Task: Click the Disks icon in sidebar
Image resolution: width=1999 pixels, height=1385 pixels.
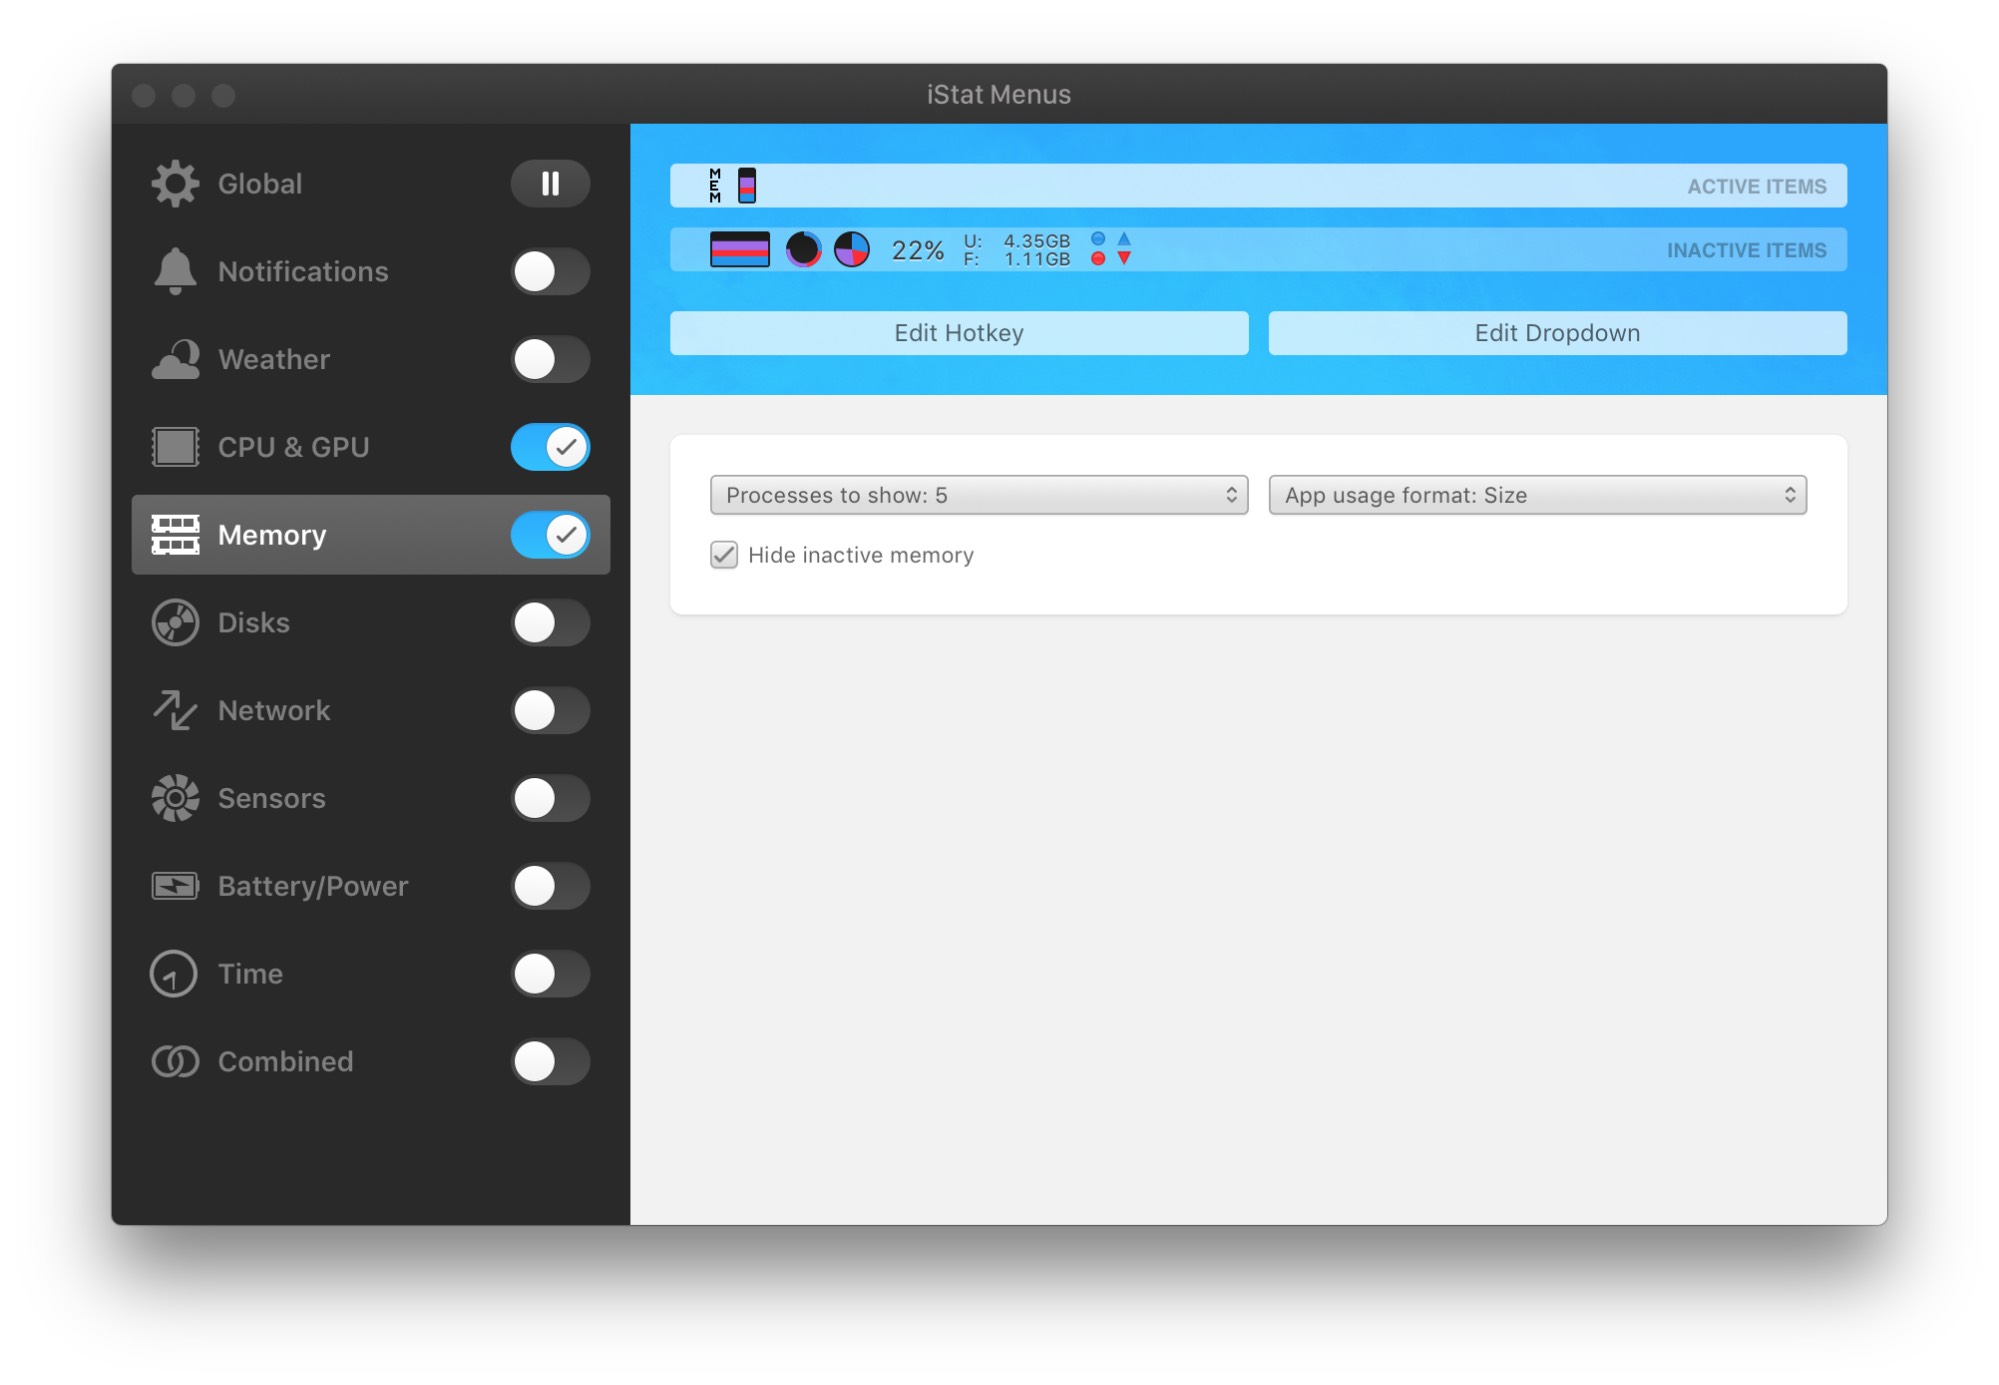Action: pyautogui.click(x=175, y=623)
